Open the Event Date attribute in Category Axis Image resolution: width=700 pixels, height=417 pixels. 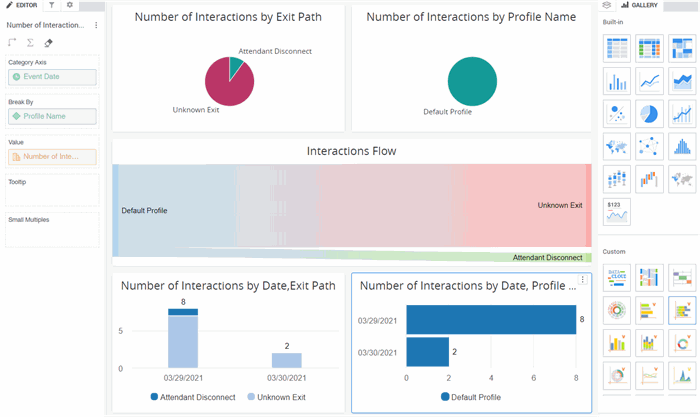click(x=52, y=77)
